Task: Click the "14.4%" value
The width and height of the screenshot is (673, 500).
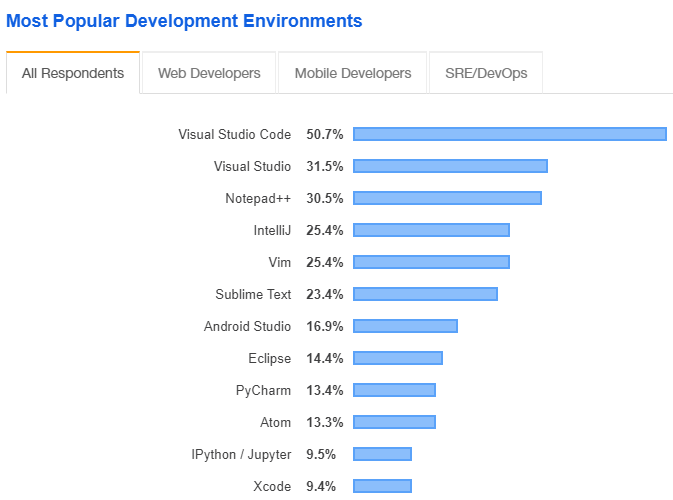Action: 324,358
